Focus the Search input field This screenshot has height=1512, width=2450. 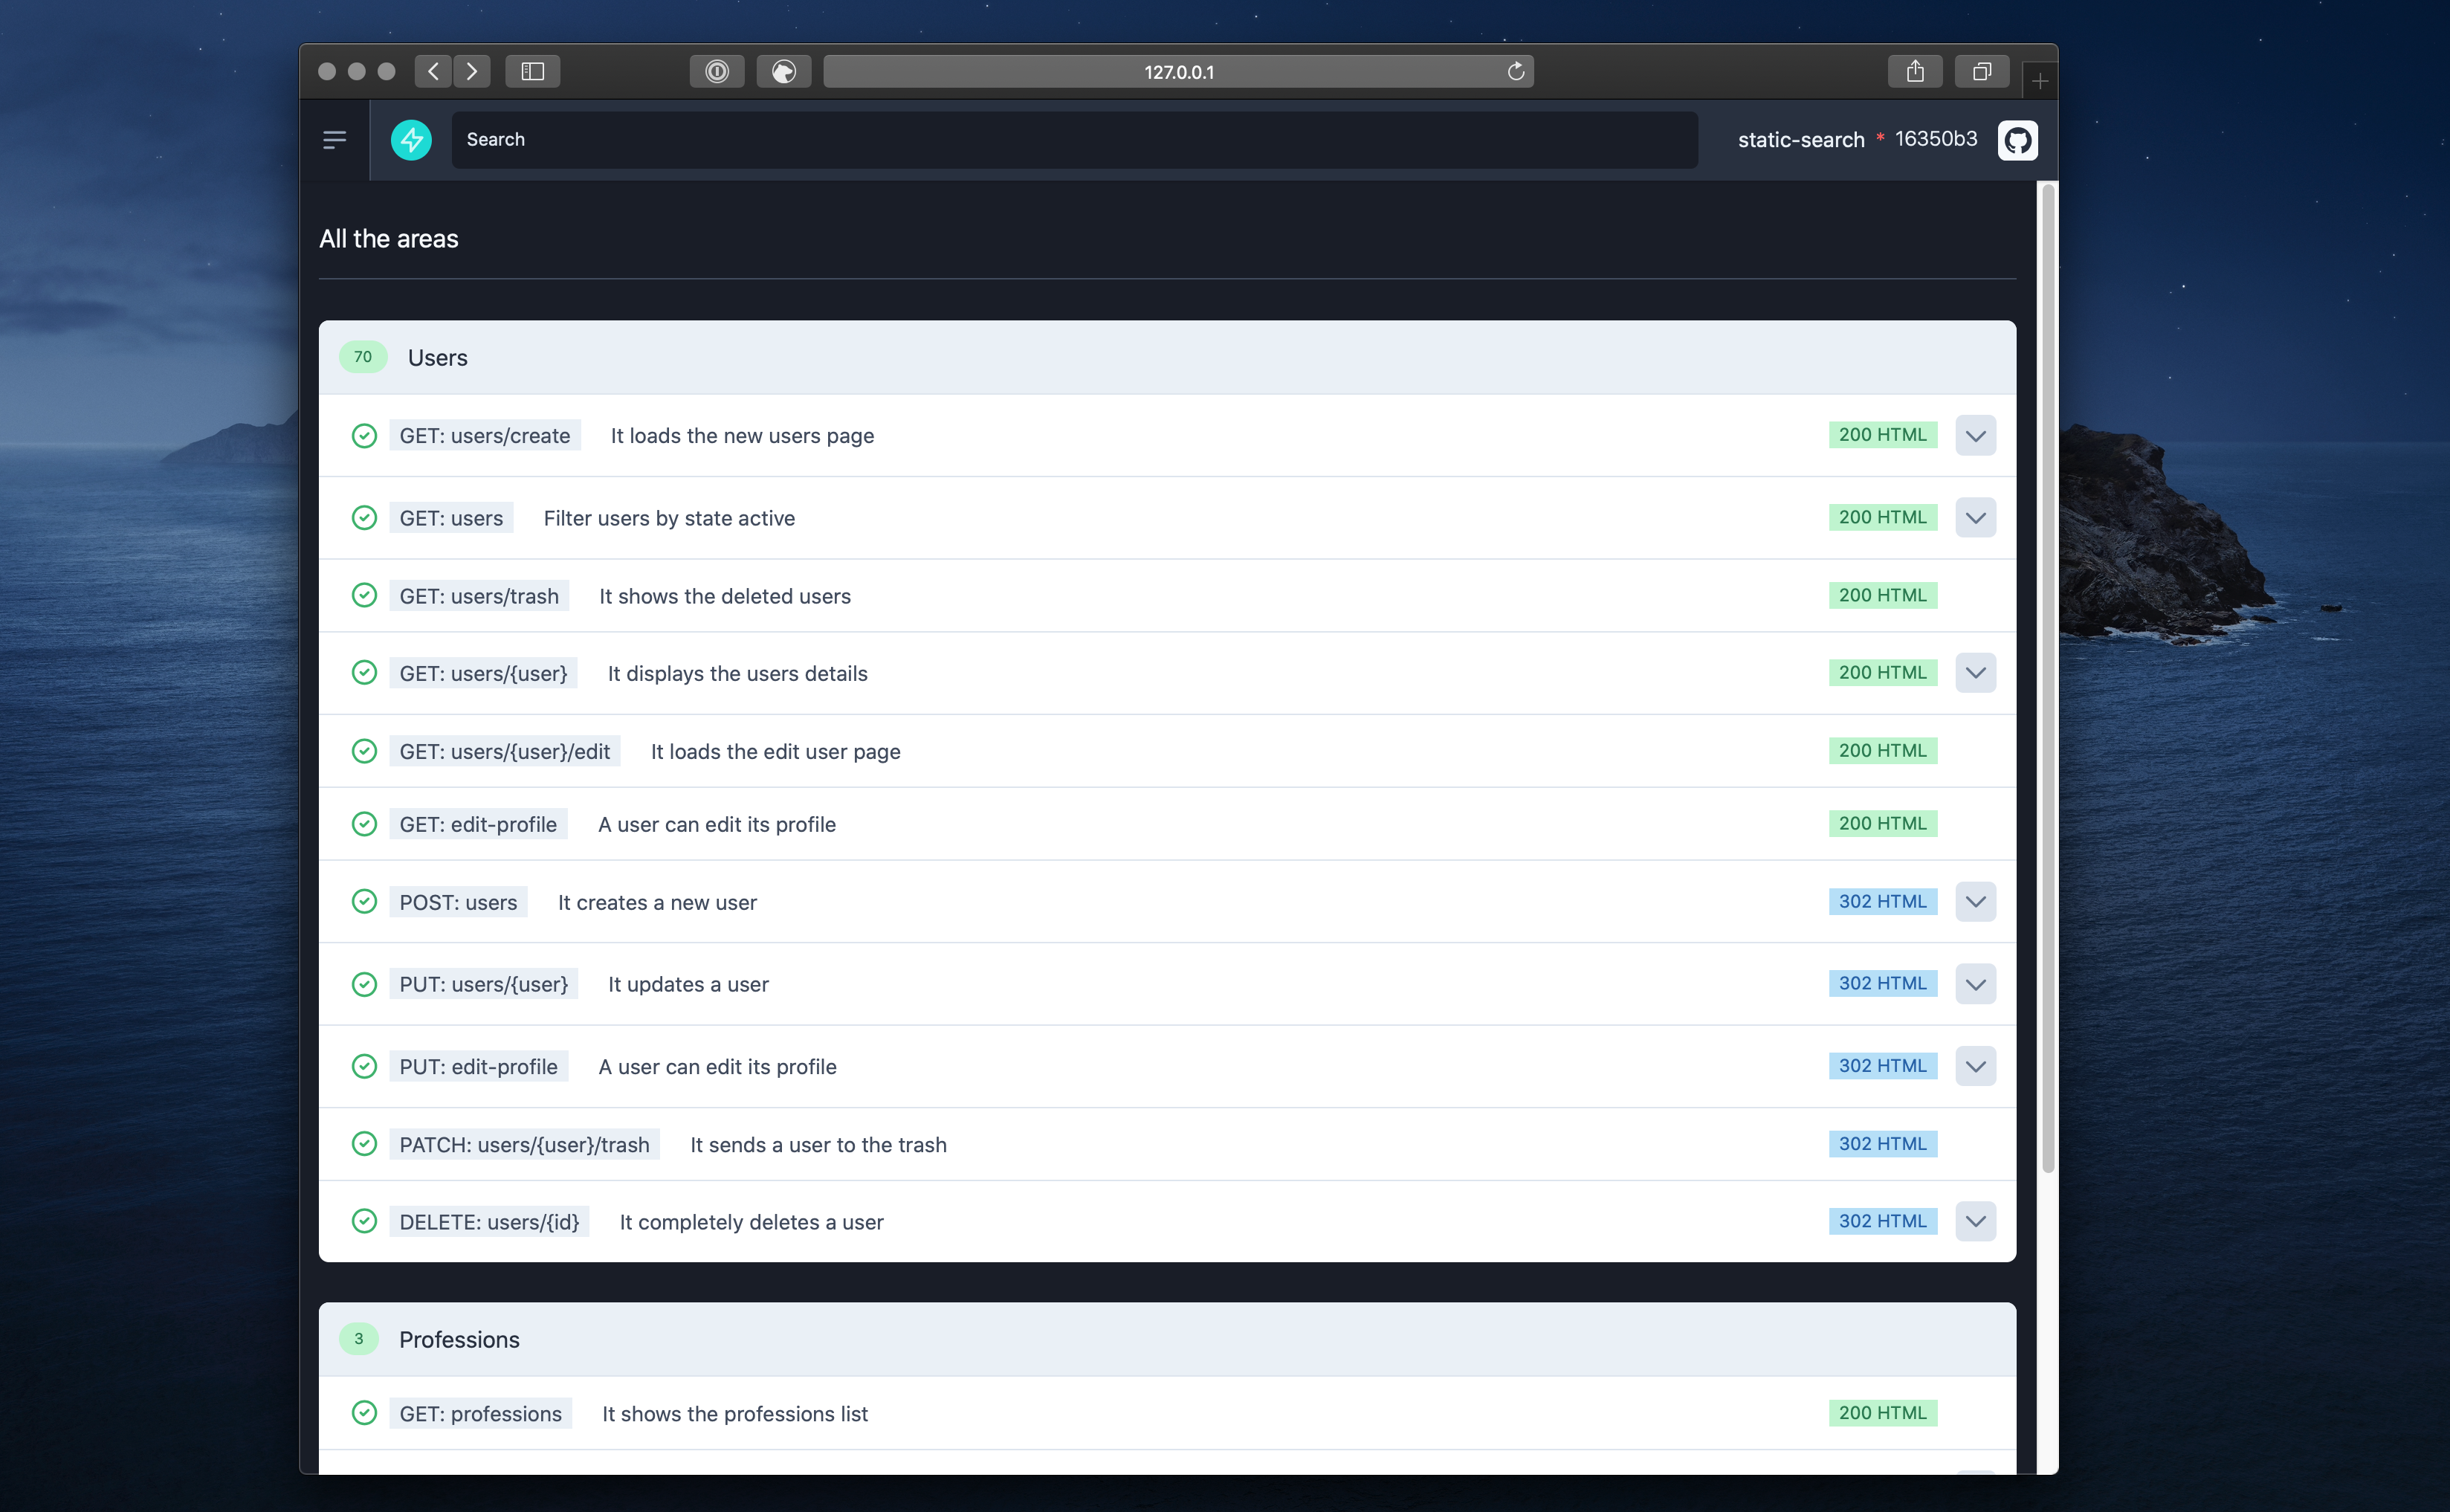[1074, 140]
